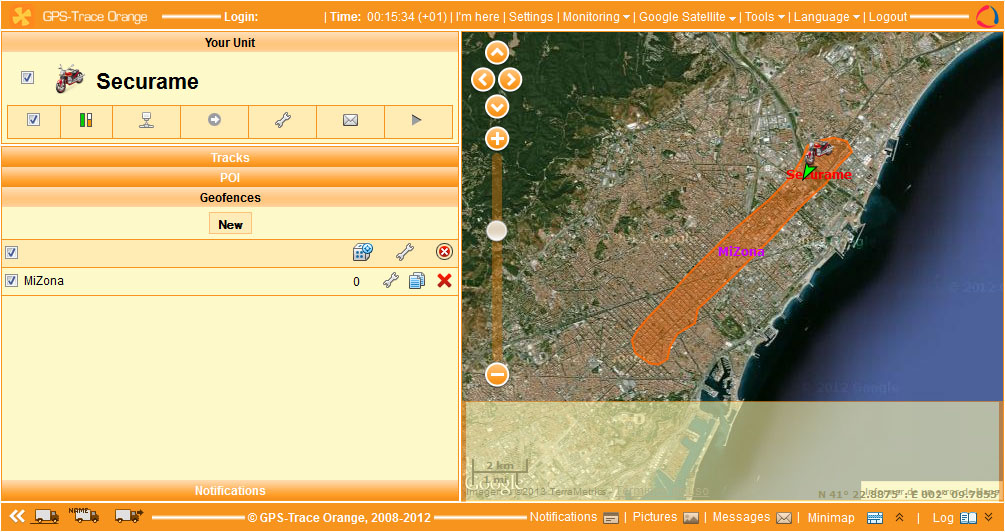
Task: Click the Securame unit name text
Action: click(x=147, y=81)
